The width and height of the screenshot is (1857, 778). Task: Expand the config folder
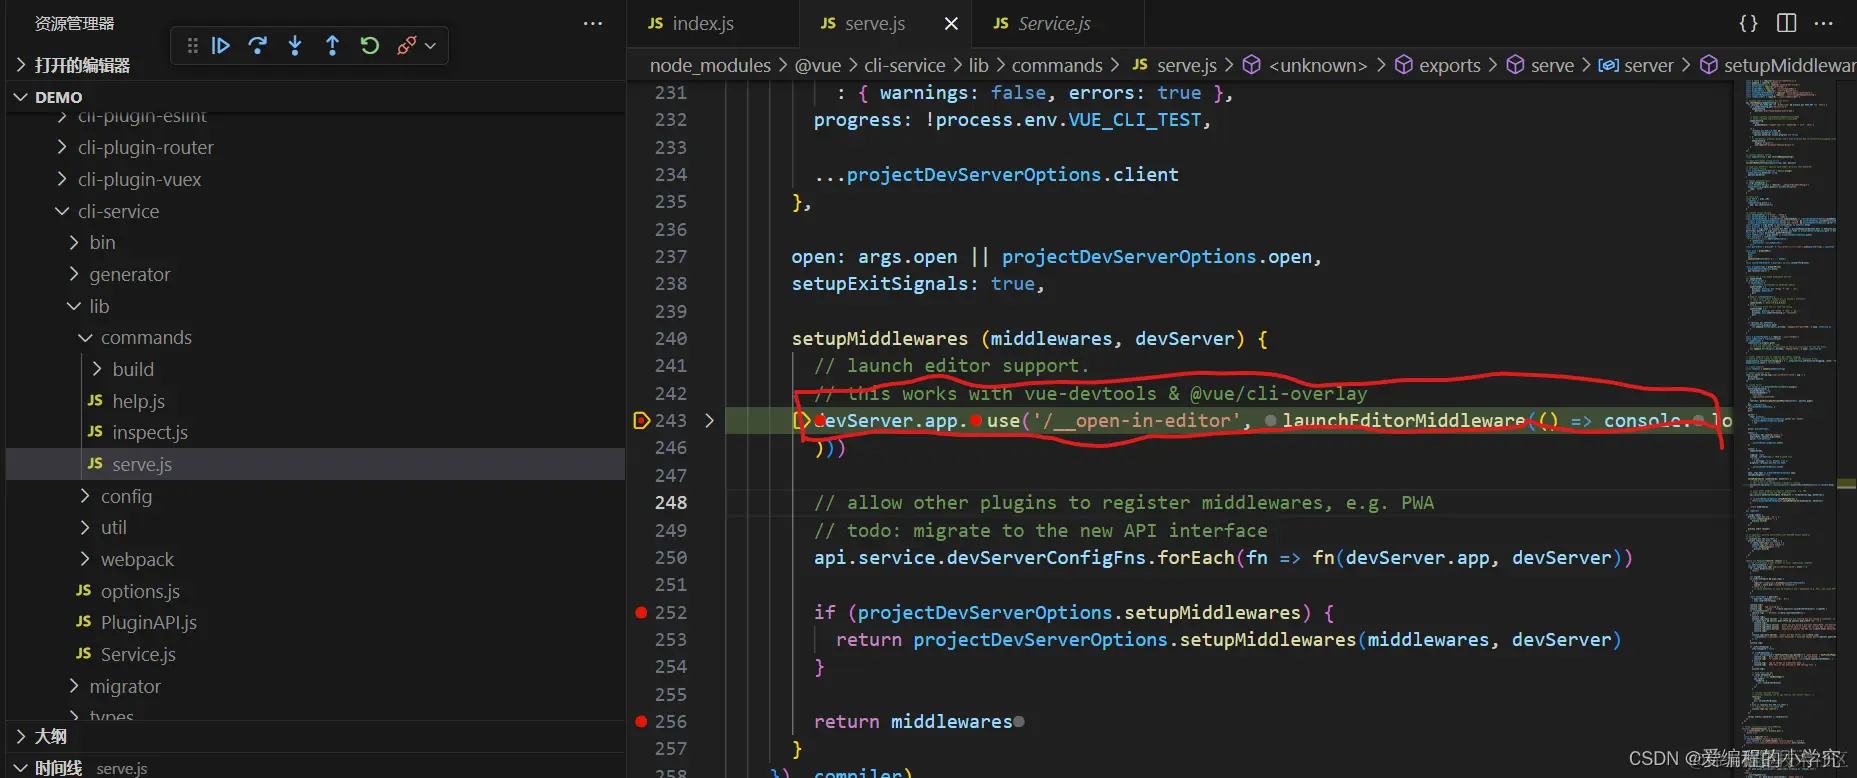click(126, 497)
